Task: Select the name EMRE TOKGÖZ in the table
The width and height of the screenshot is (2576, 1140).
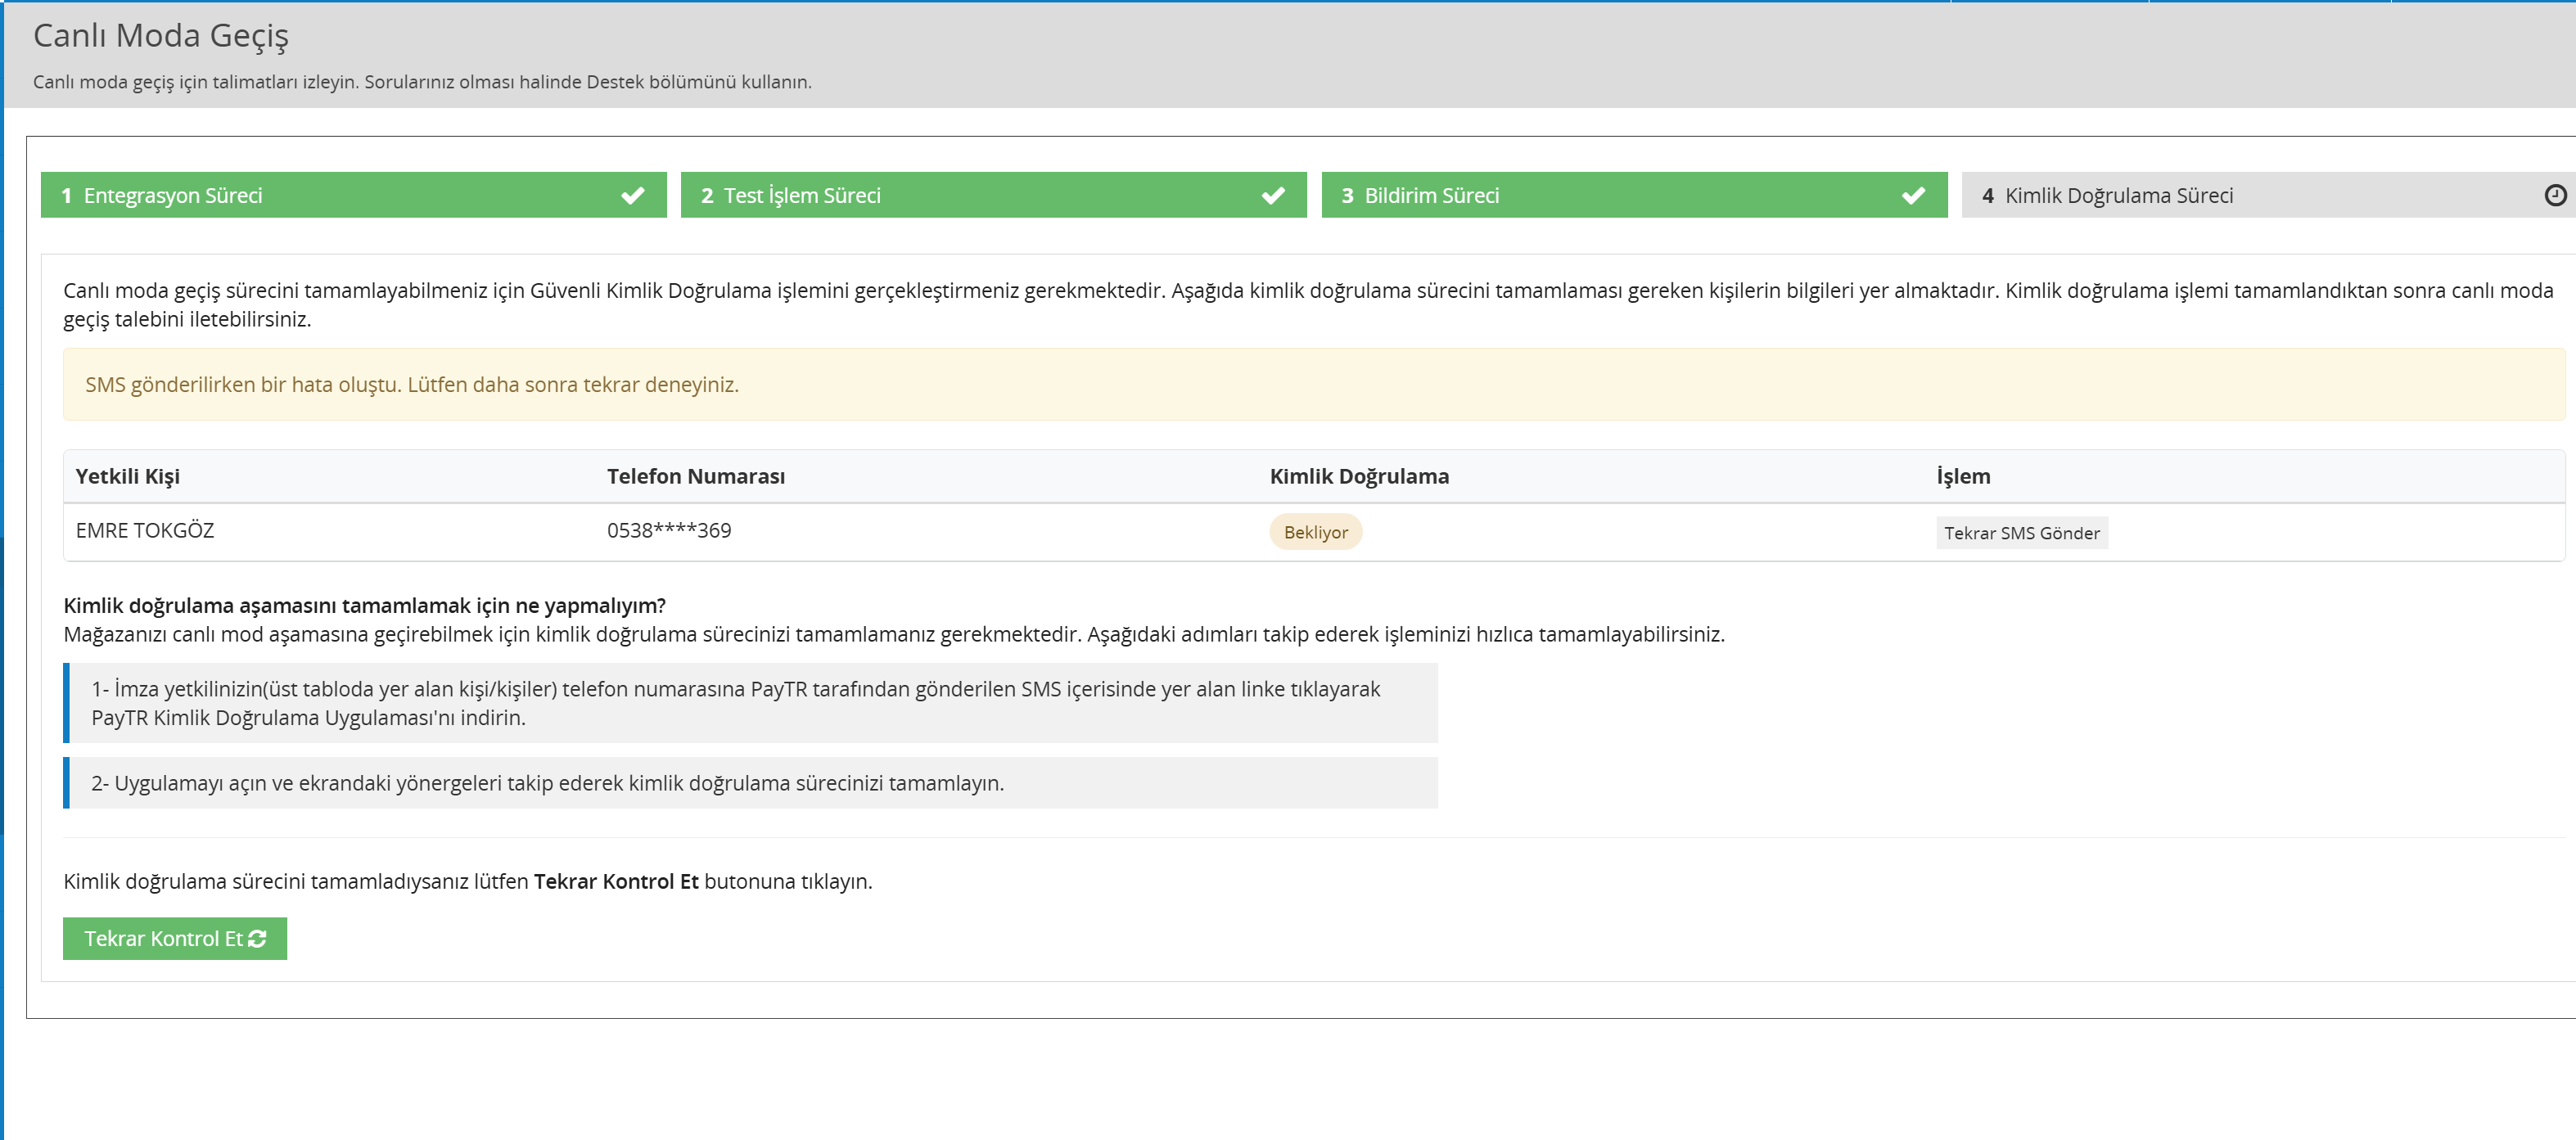Action: coord(145,531)
